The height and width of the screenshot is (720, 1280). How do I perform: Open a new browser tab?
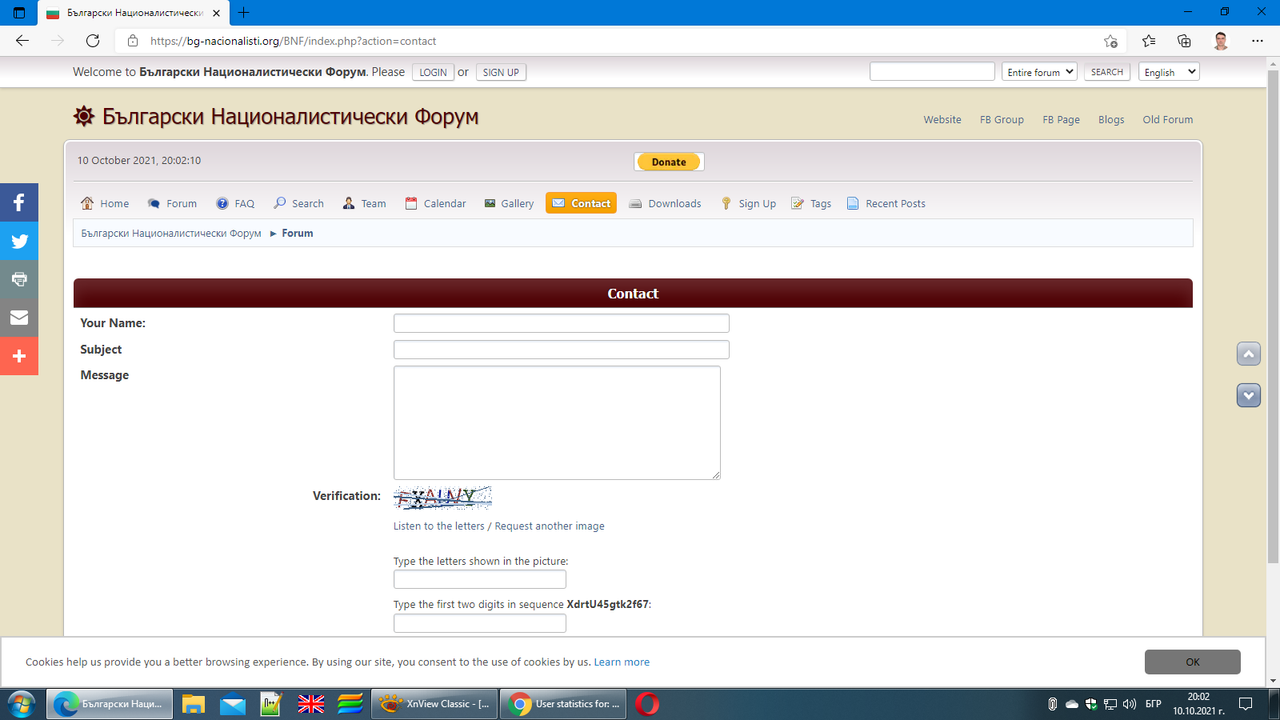pos(244,13)
